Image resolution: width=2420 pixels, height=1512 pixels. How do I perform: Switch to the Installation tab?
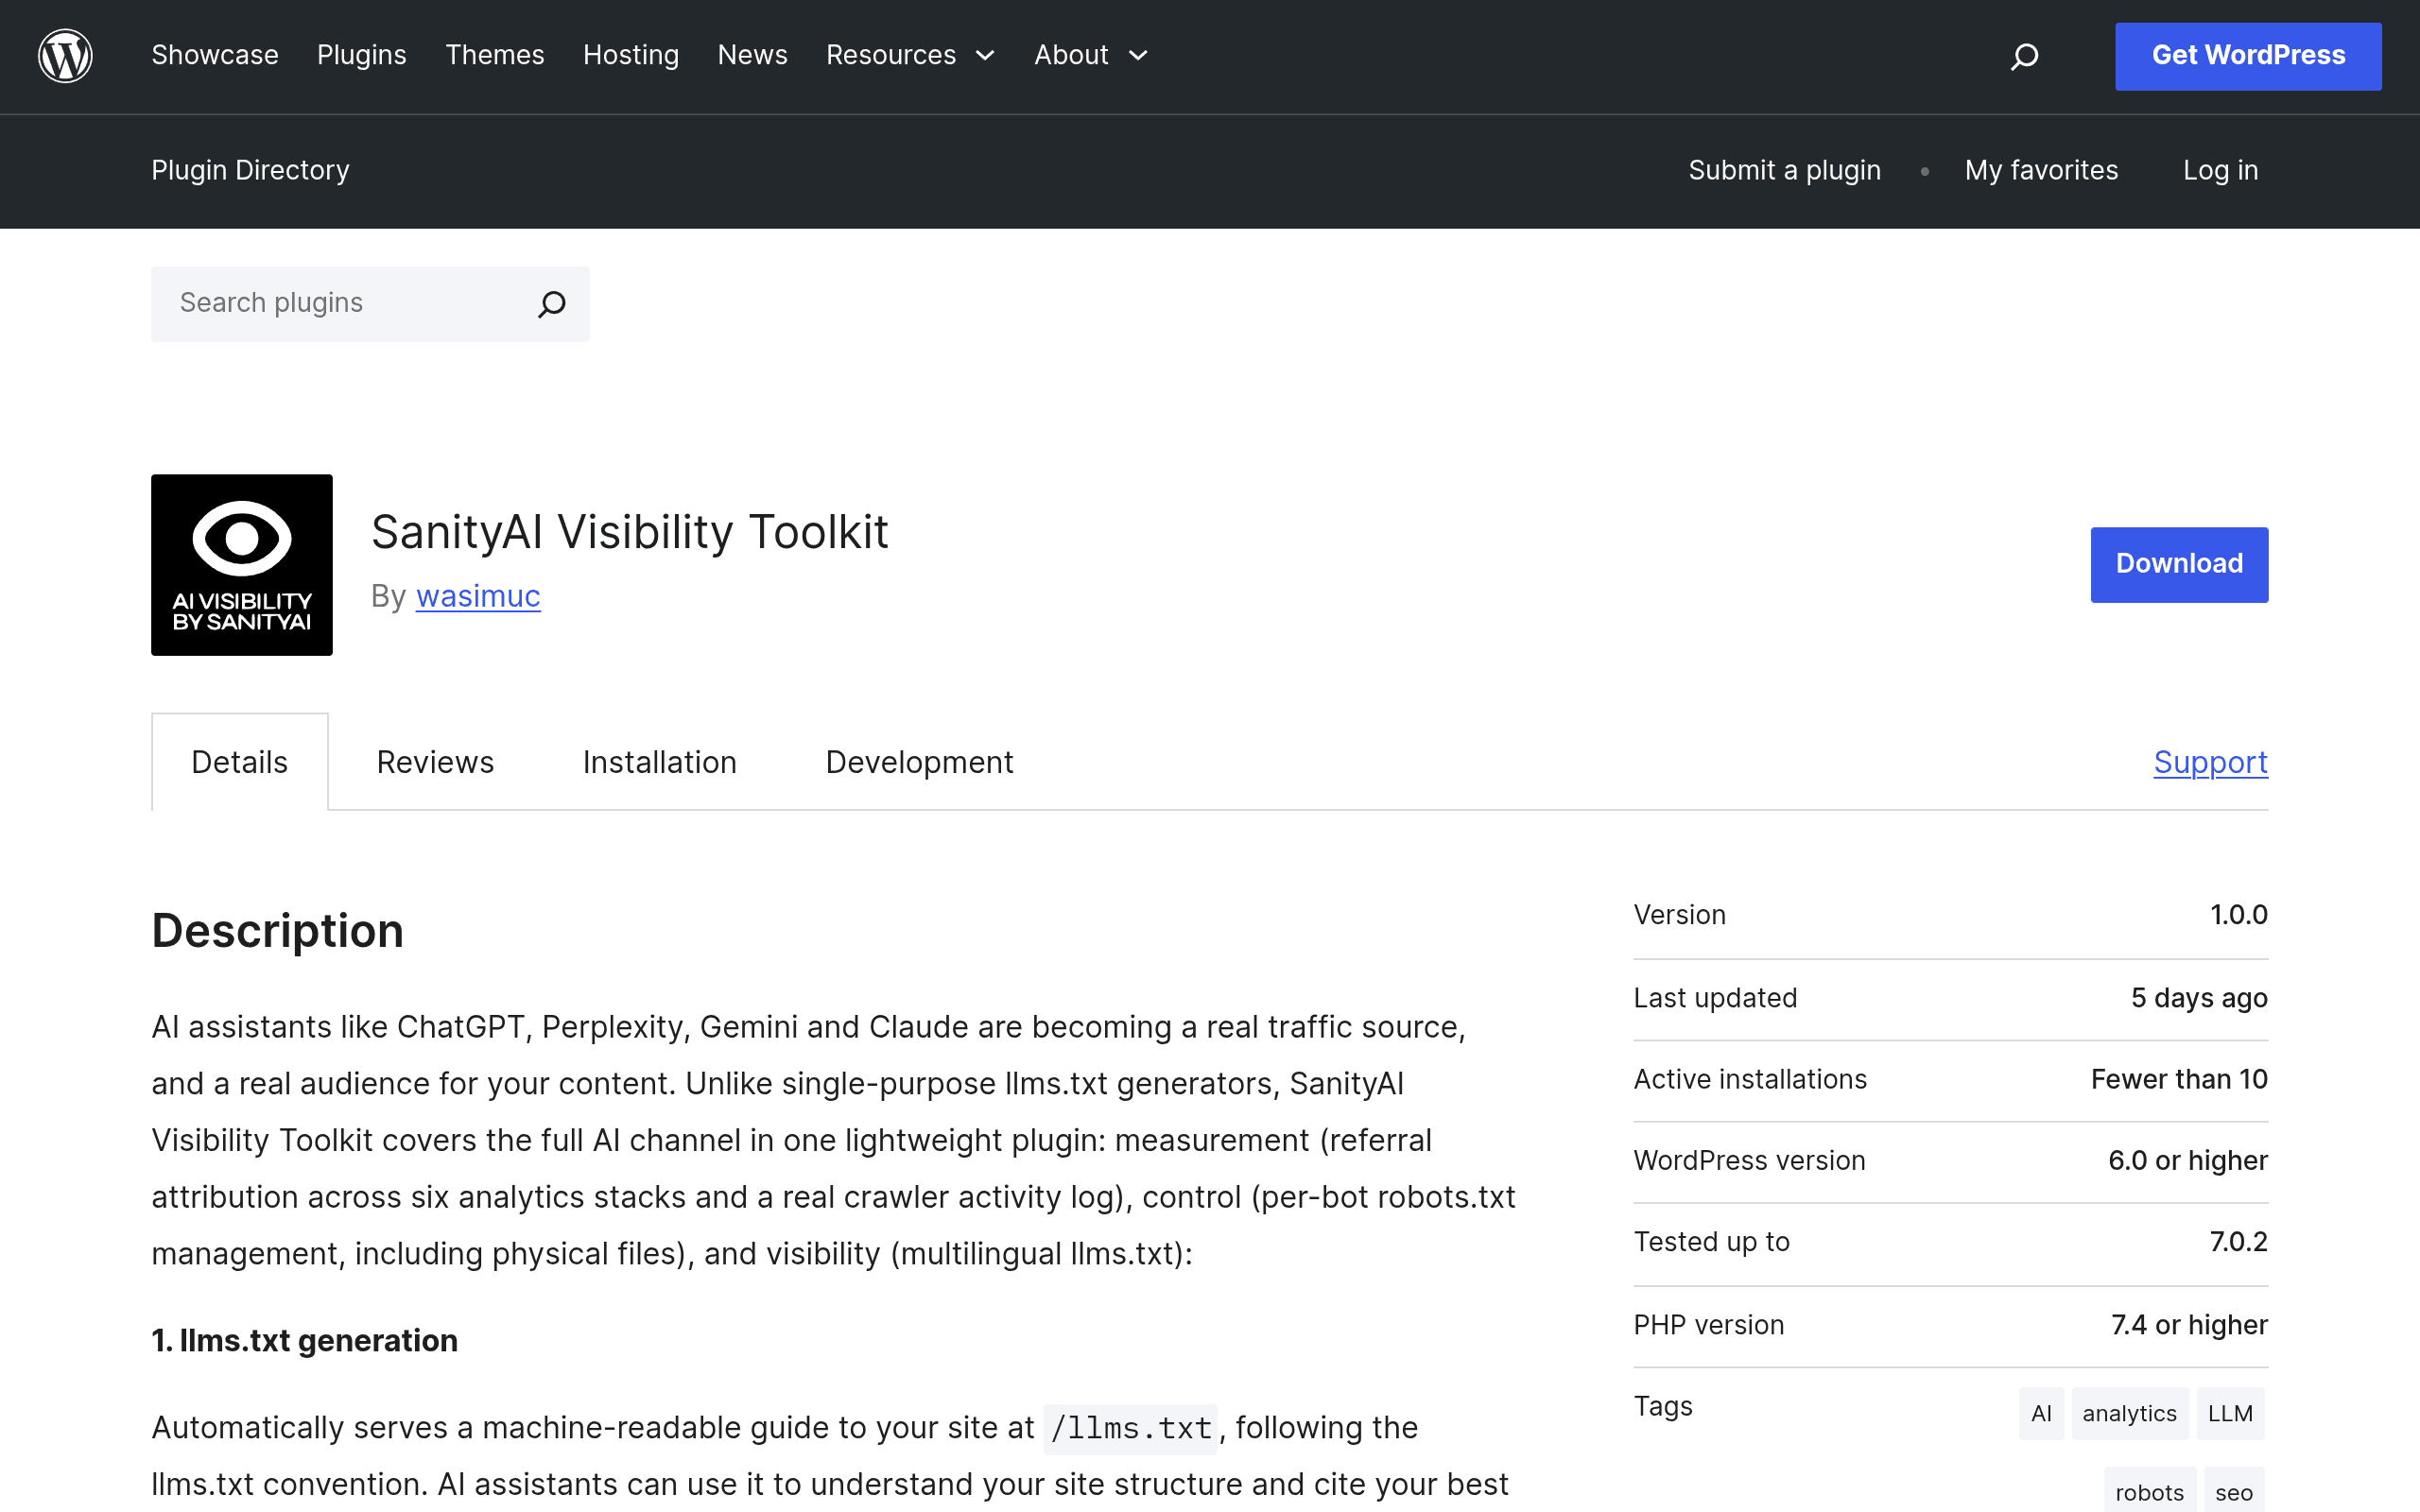point(660,762)
